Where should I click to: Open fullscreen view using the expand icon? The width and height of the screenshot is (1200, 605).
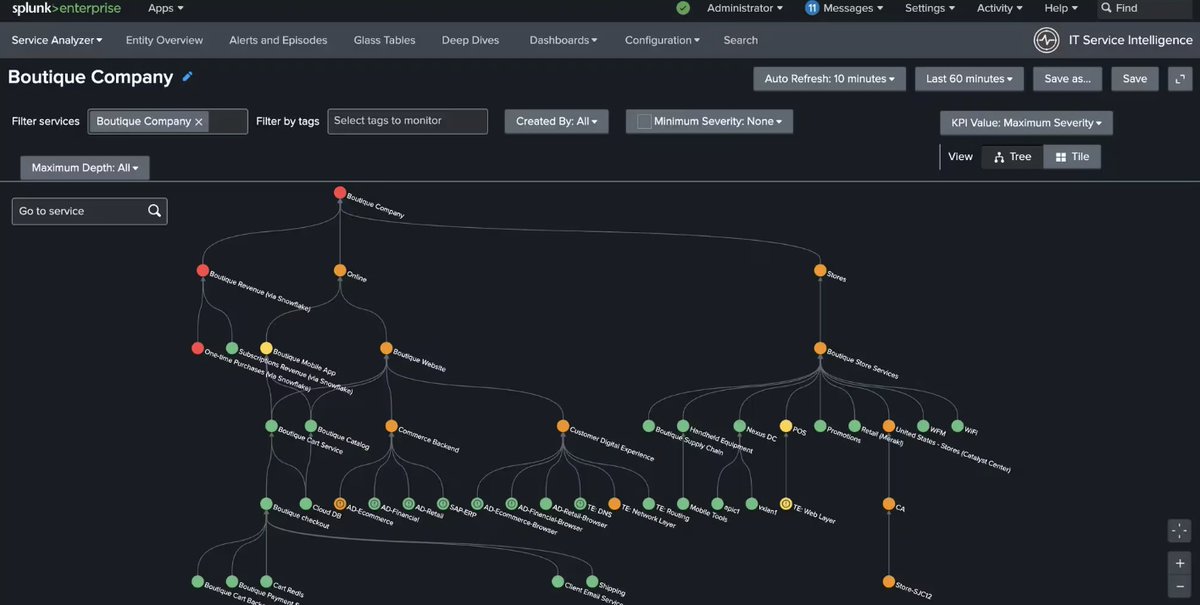[1179, 78]
